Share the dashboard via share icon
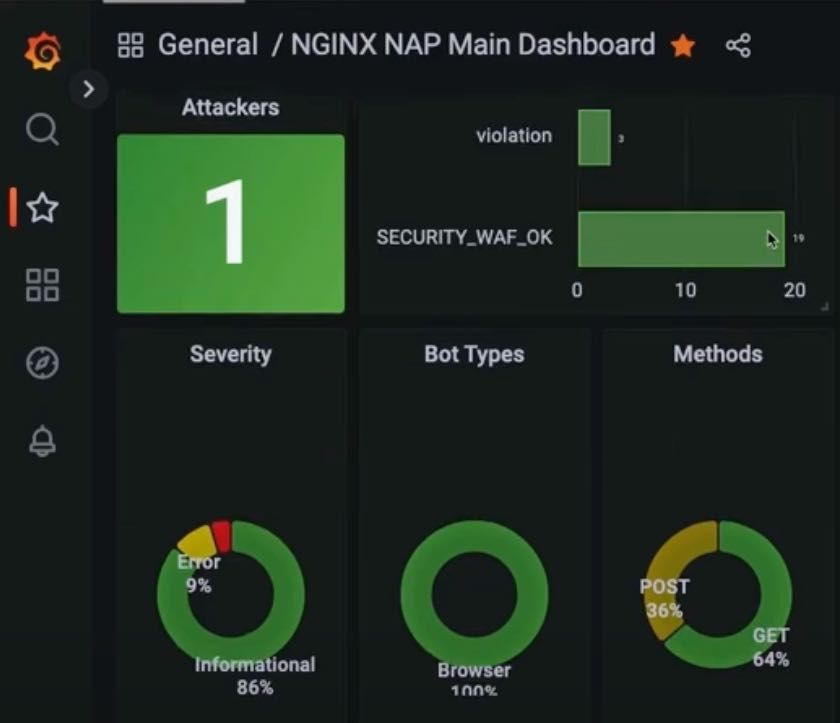The image size is (840, 723). coord(738,45)
